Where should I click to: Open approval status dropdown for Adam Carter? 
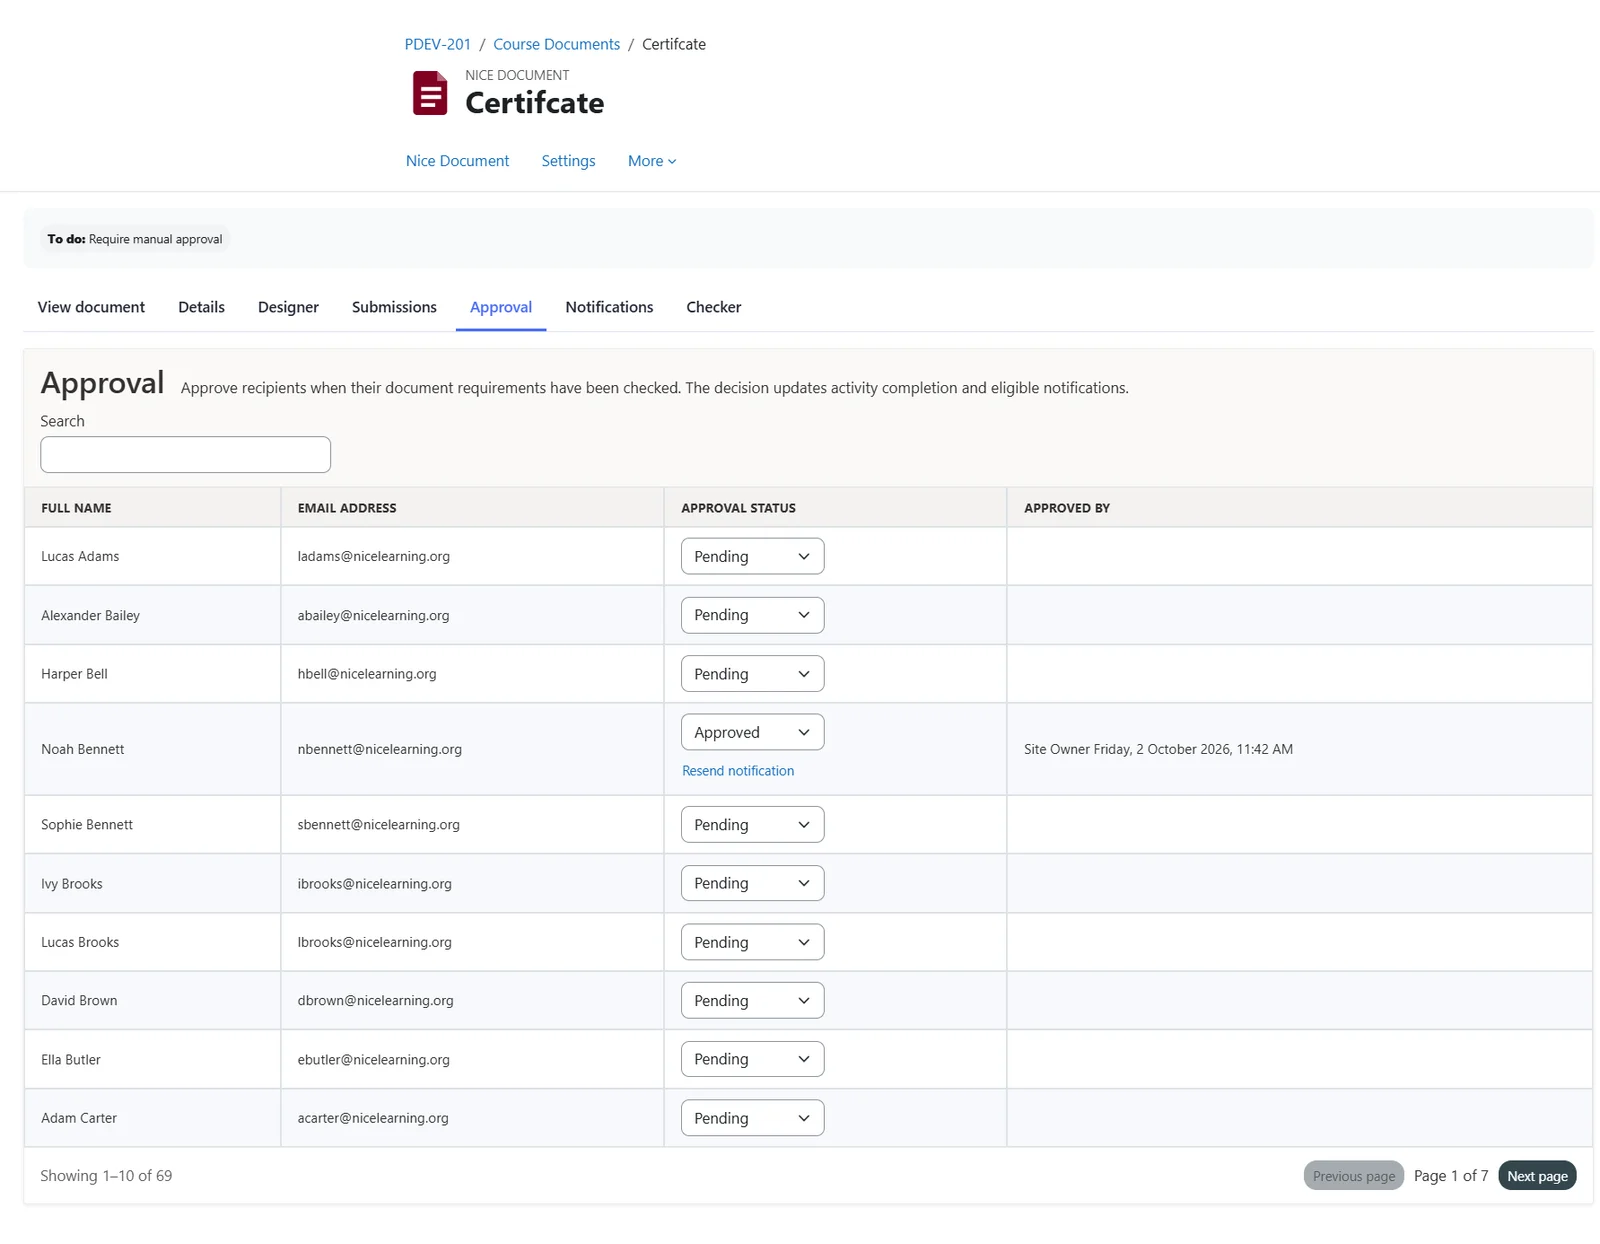pyautogui.click(x=752, y=1118)
